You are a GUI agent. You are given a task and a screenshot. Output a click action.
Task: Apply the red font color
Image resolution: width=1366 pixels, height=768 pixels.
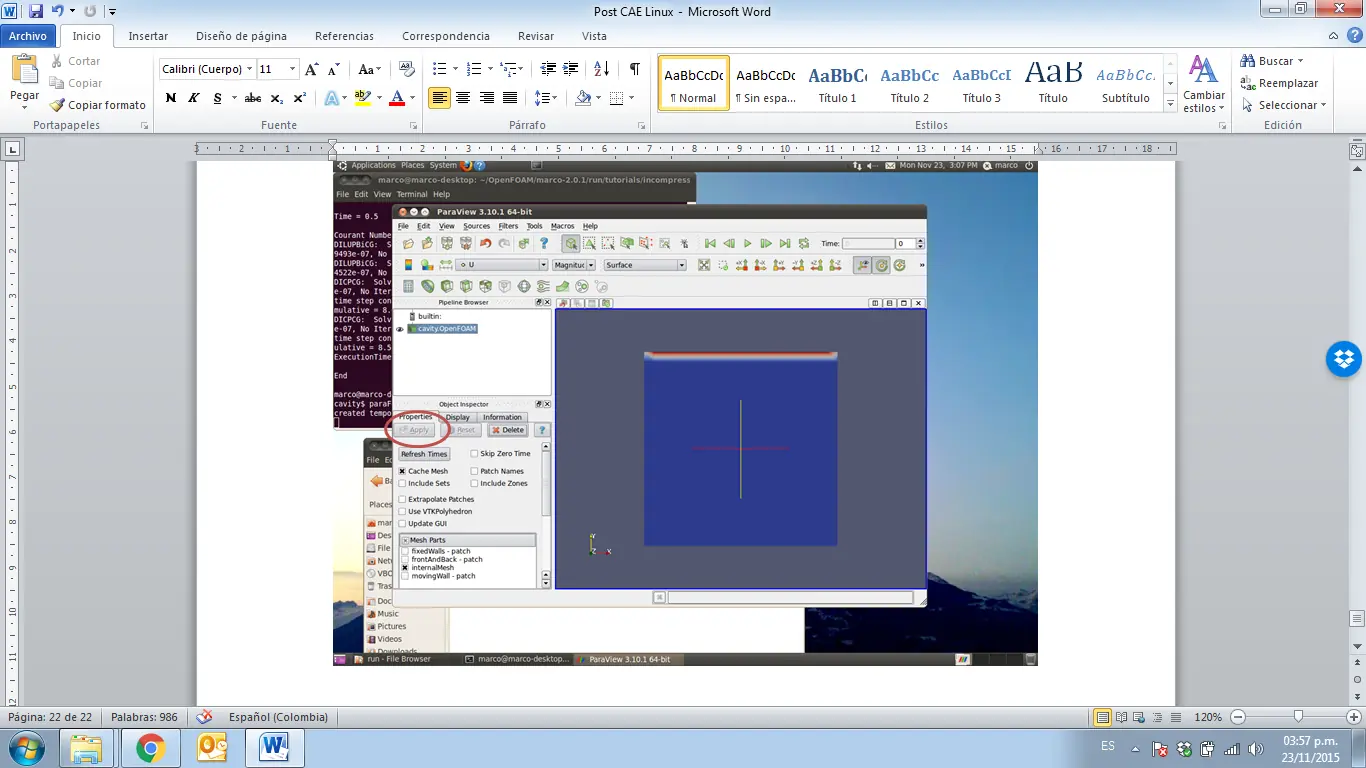point(397,98)
